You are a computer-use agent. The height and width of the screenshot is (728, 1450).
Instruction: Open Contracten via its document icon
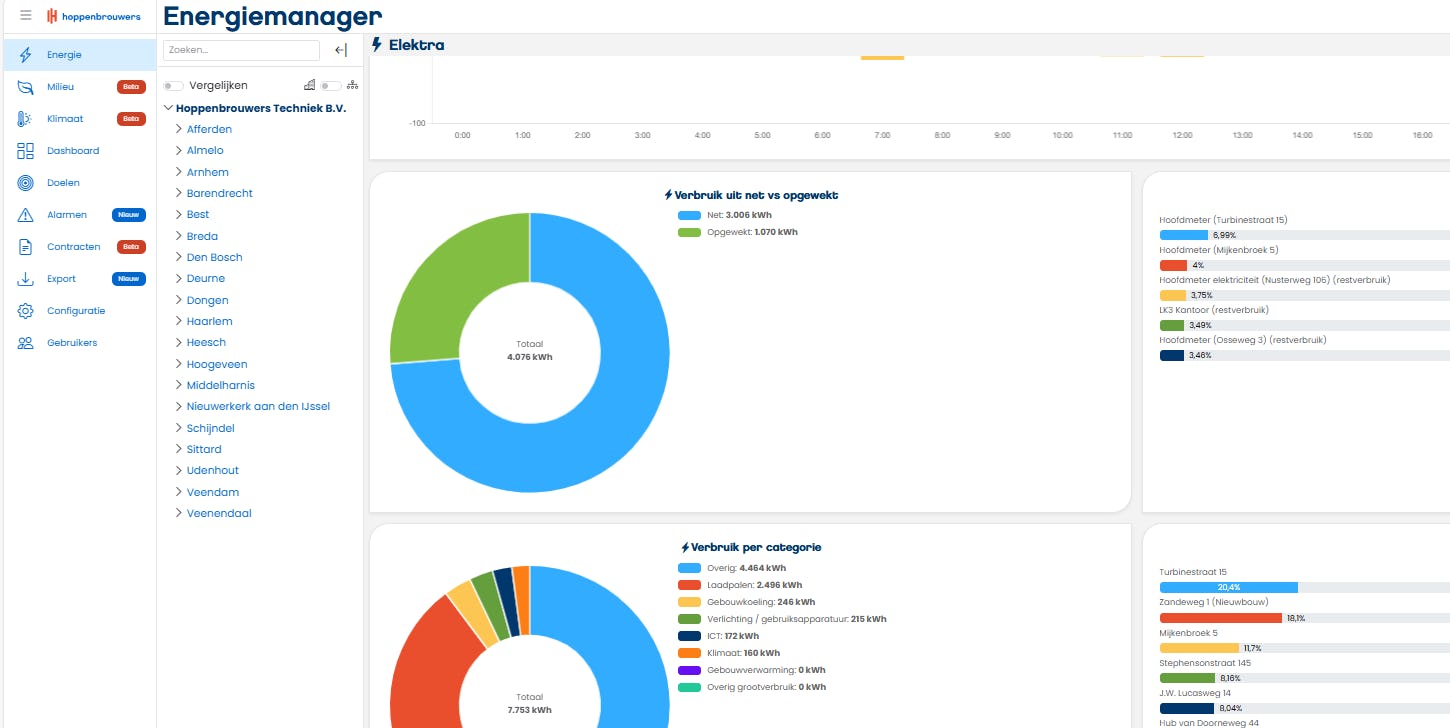26,247
